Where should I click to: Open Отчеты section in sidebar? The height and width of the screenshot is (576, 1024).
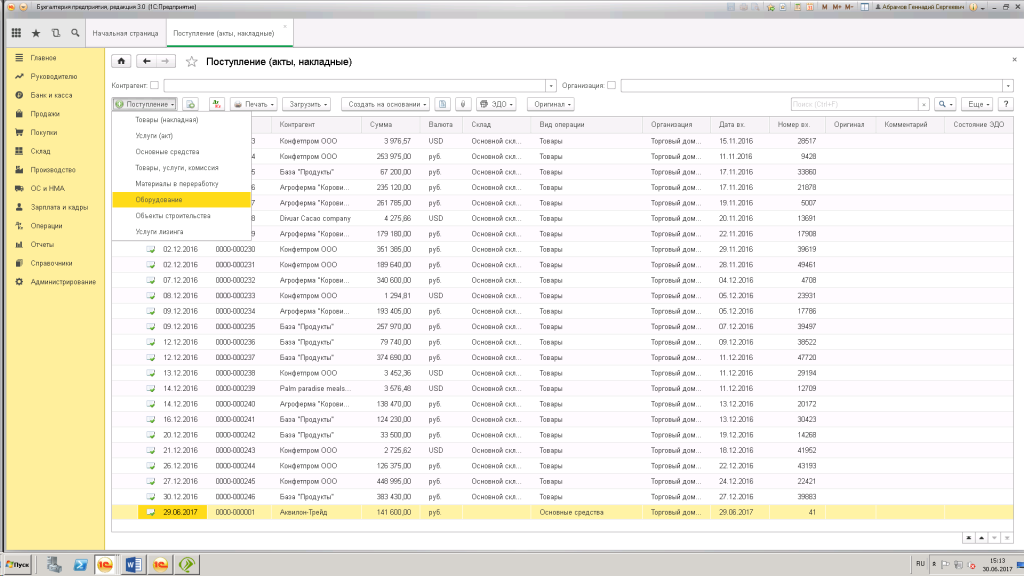click(42, 244)
